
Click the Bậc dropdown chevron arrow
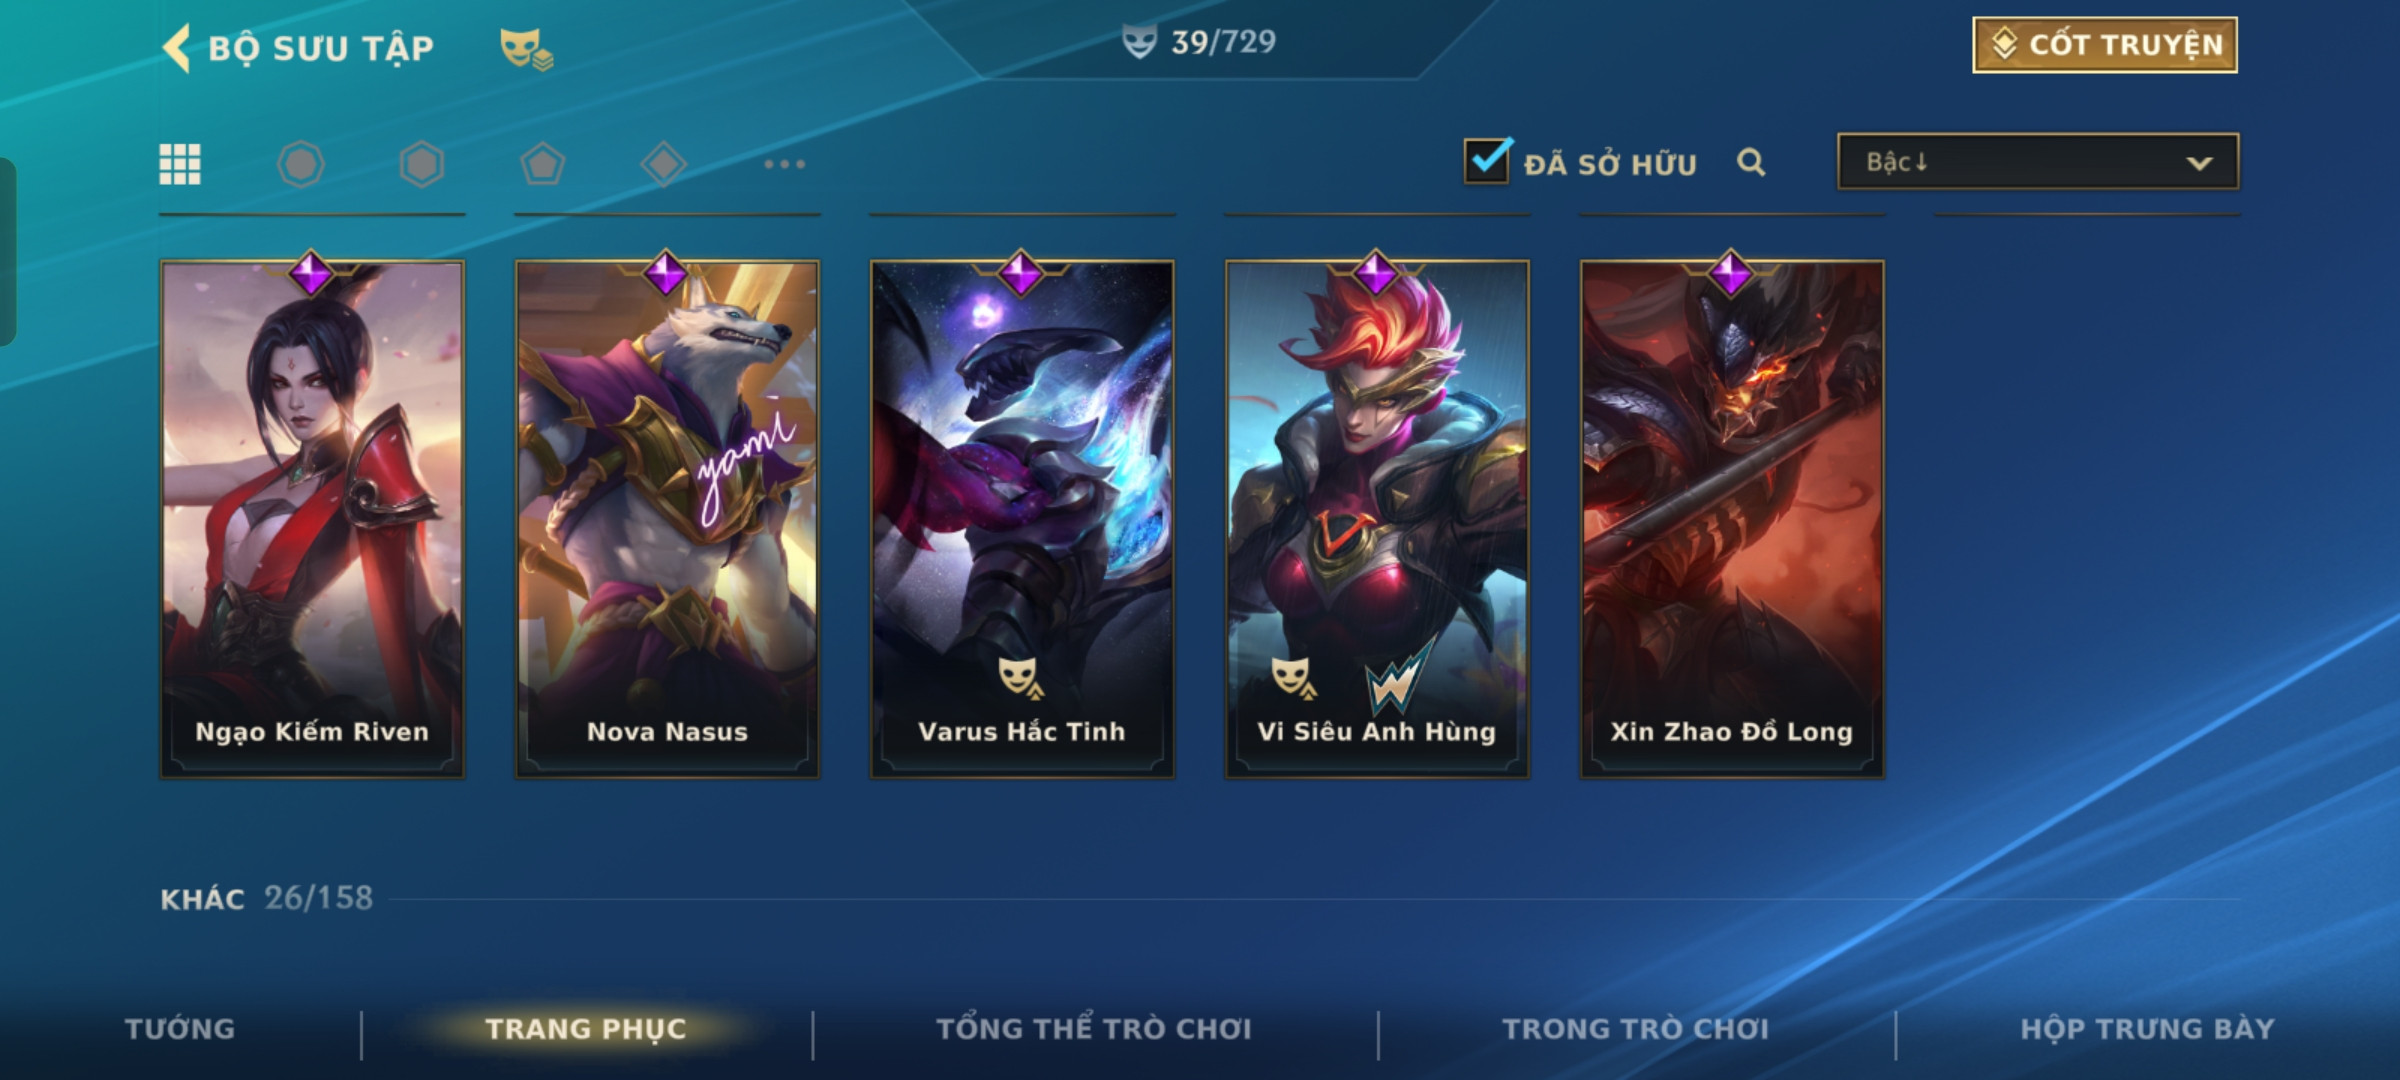point(2199,163)
